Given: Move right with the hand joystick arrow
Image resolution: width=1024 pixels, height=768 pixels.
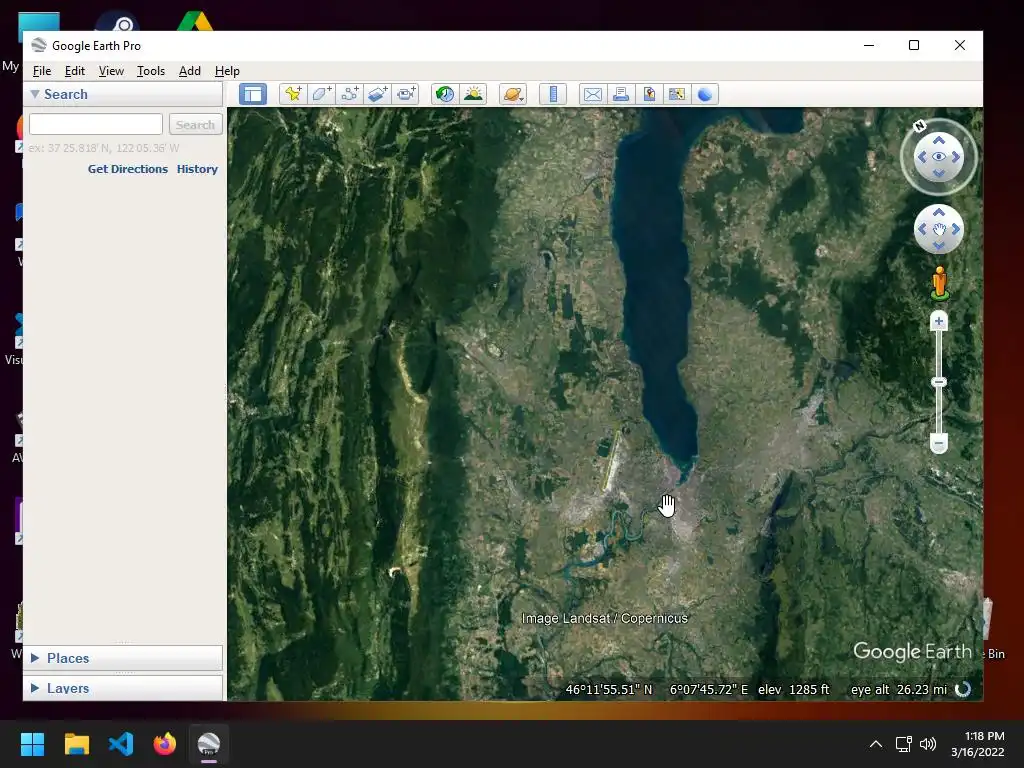Looking at the screenshot, I should tap(956, 229).
